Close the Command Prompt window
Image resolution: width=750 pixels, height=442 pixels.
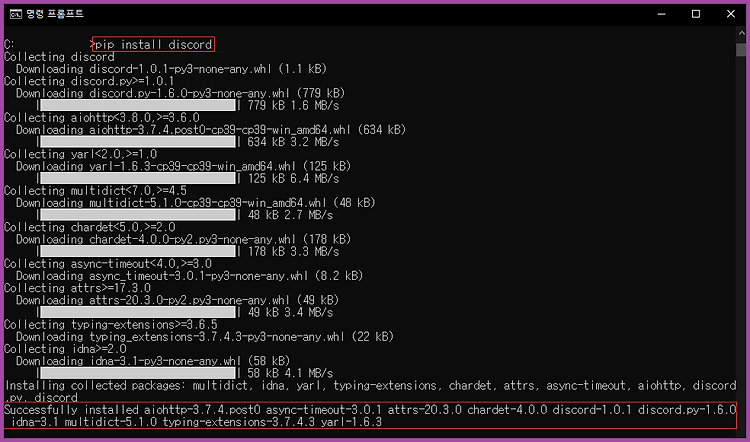pos(730,14)
